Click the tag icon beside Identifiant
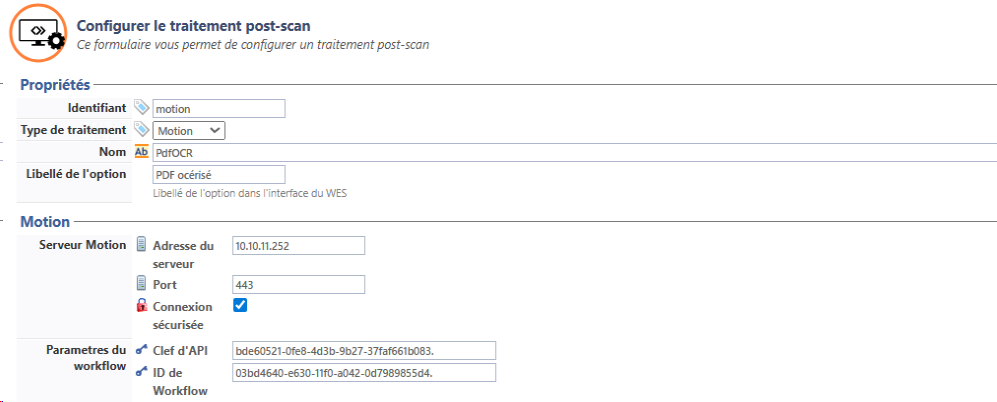 tap(141, 108)
